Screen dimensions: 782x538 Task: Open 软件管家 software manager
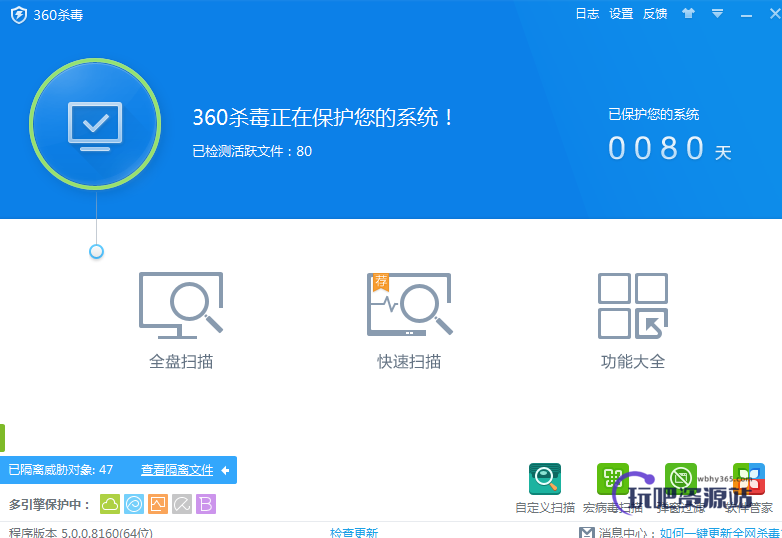[749, 488]
